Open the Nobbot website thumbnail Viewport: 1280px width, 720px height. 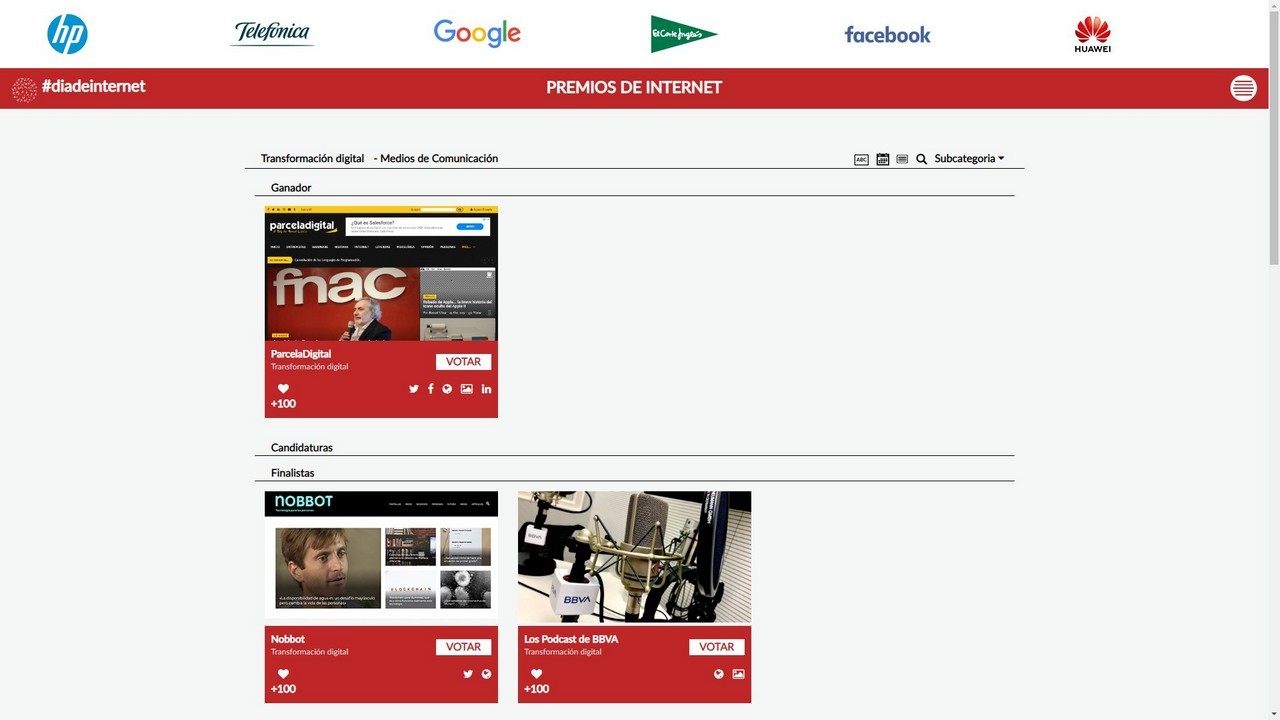click(x=381, y=558)
